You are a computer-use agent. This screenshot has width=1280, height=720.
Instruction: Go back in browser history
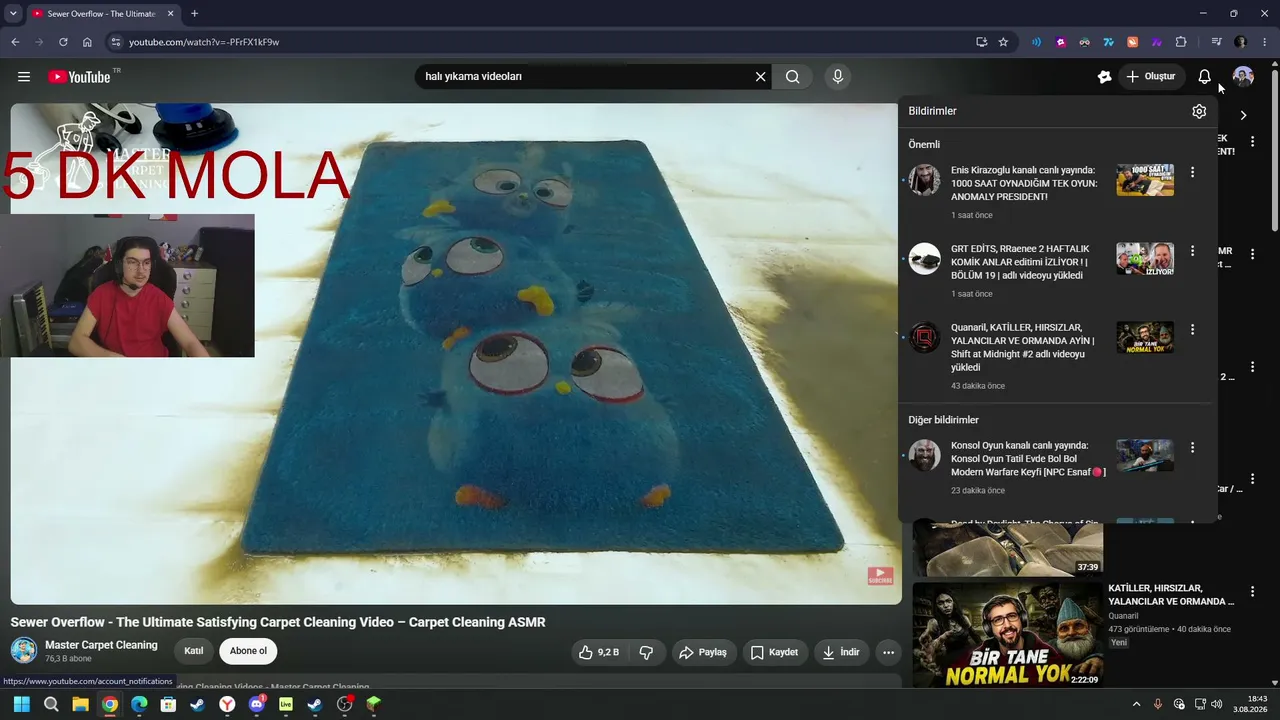[15, 42]
